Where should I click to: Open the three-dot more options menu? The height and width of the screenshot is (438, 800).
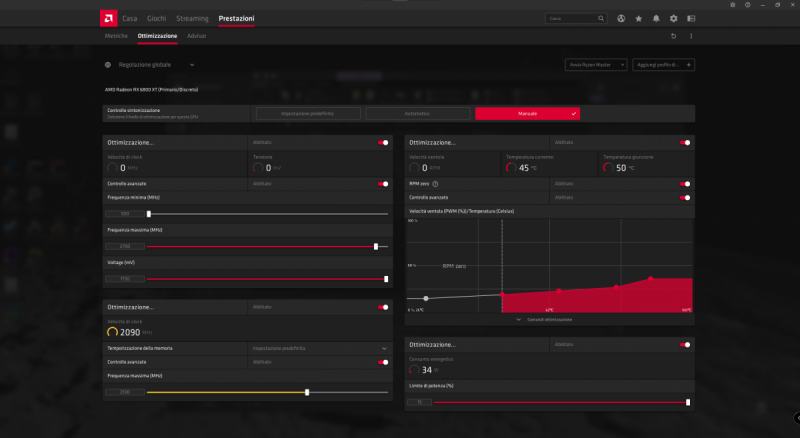tap(690, 36)
